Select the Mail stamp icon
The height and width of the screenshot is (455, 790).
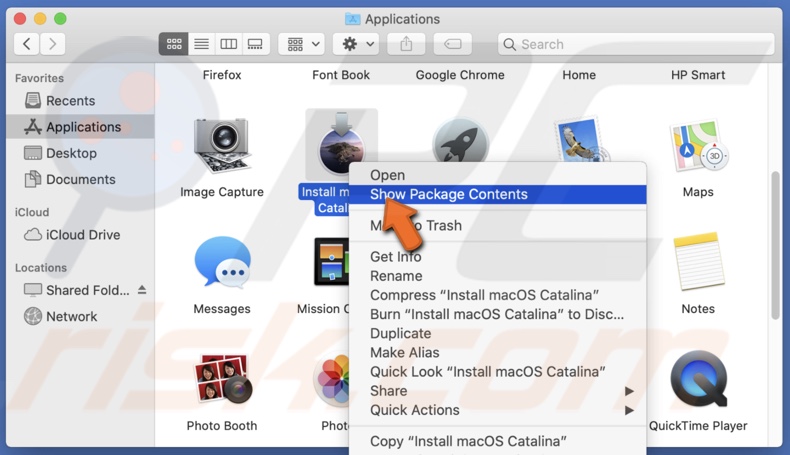coord(579,139)
